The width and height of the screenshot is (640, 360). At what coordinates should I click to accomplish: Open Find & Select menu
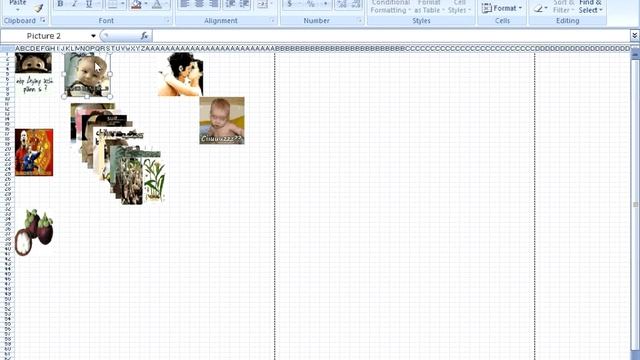point(590,7)
